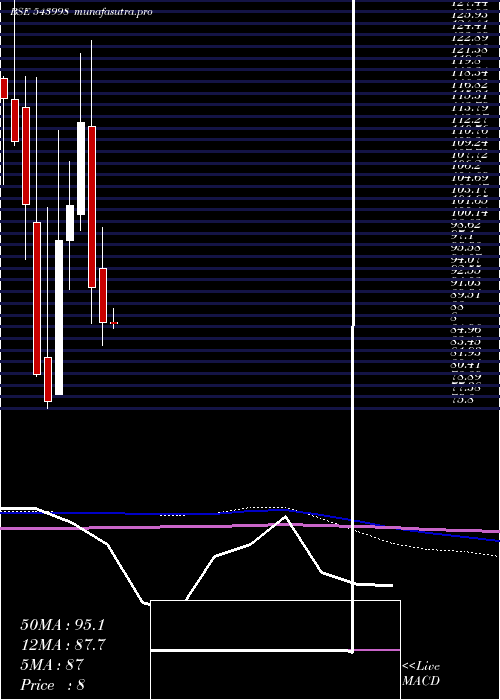The image size is (500, 700).
Task: Click the peak of the white zigzag line
Action: [x=285, y=517]
